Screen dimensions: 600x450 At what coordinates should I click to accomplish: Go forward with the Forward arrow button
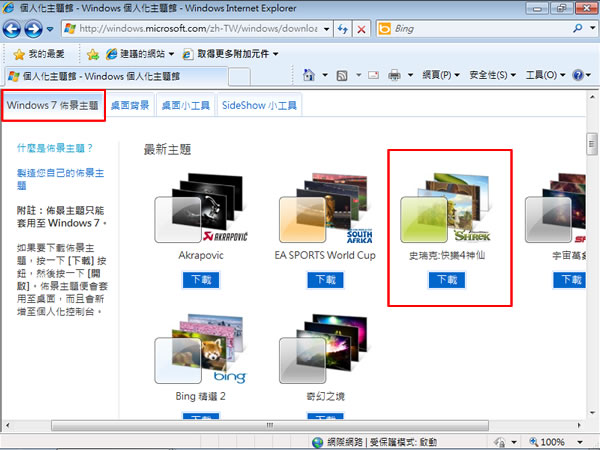[33, 29]
